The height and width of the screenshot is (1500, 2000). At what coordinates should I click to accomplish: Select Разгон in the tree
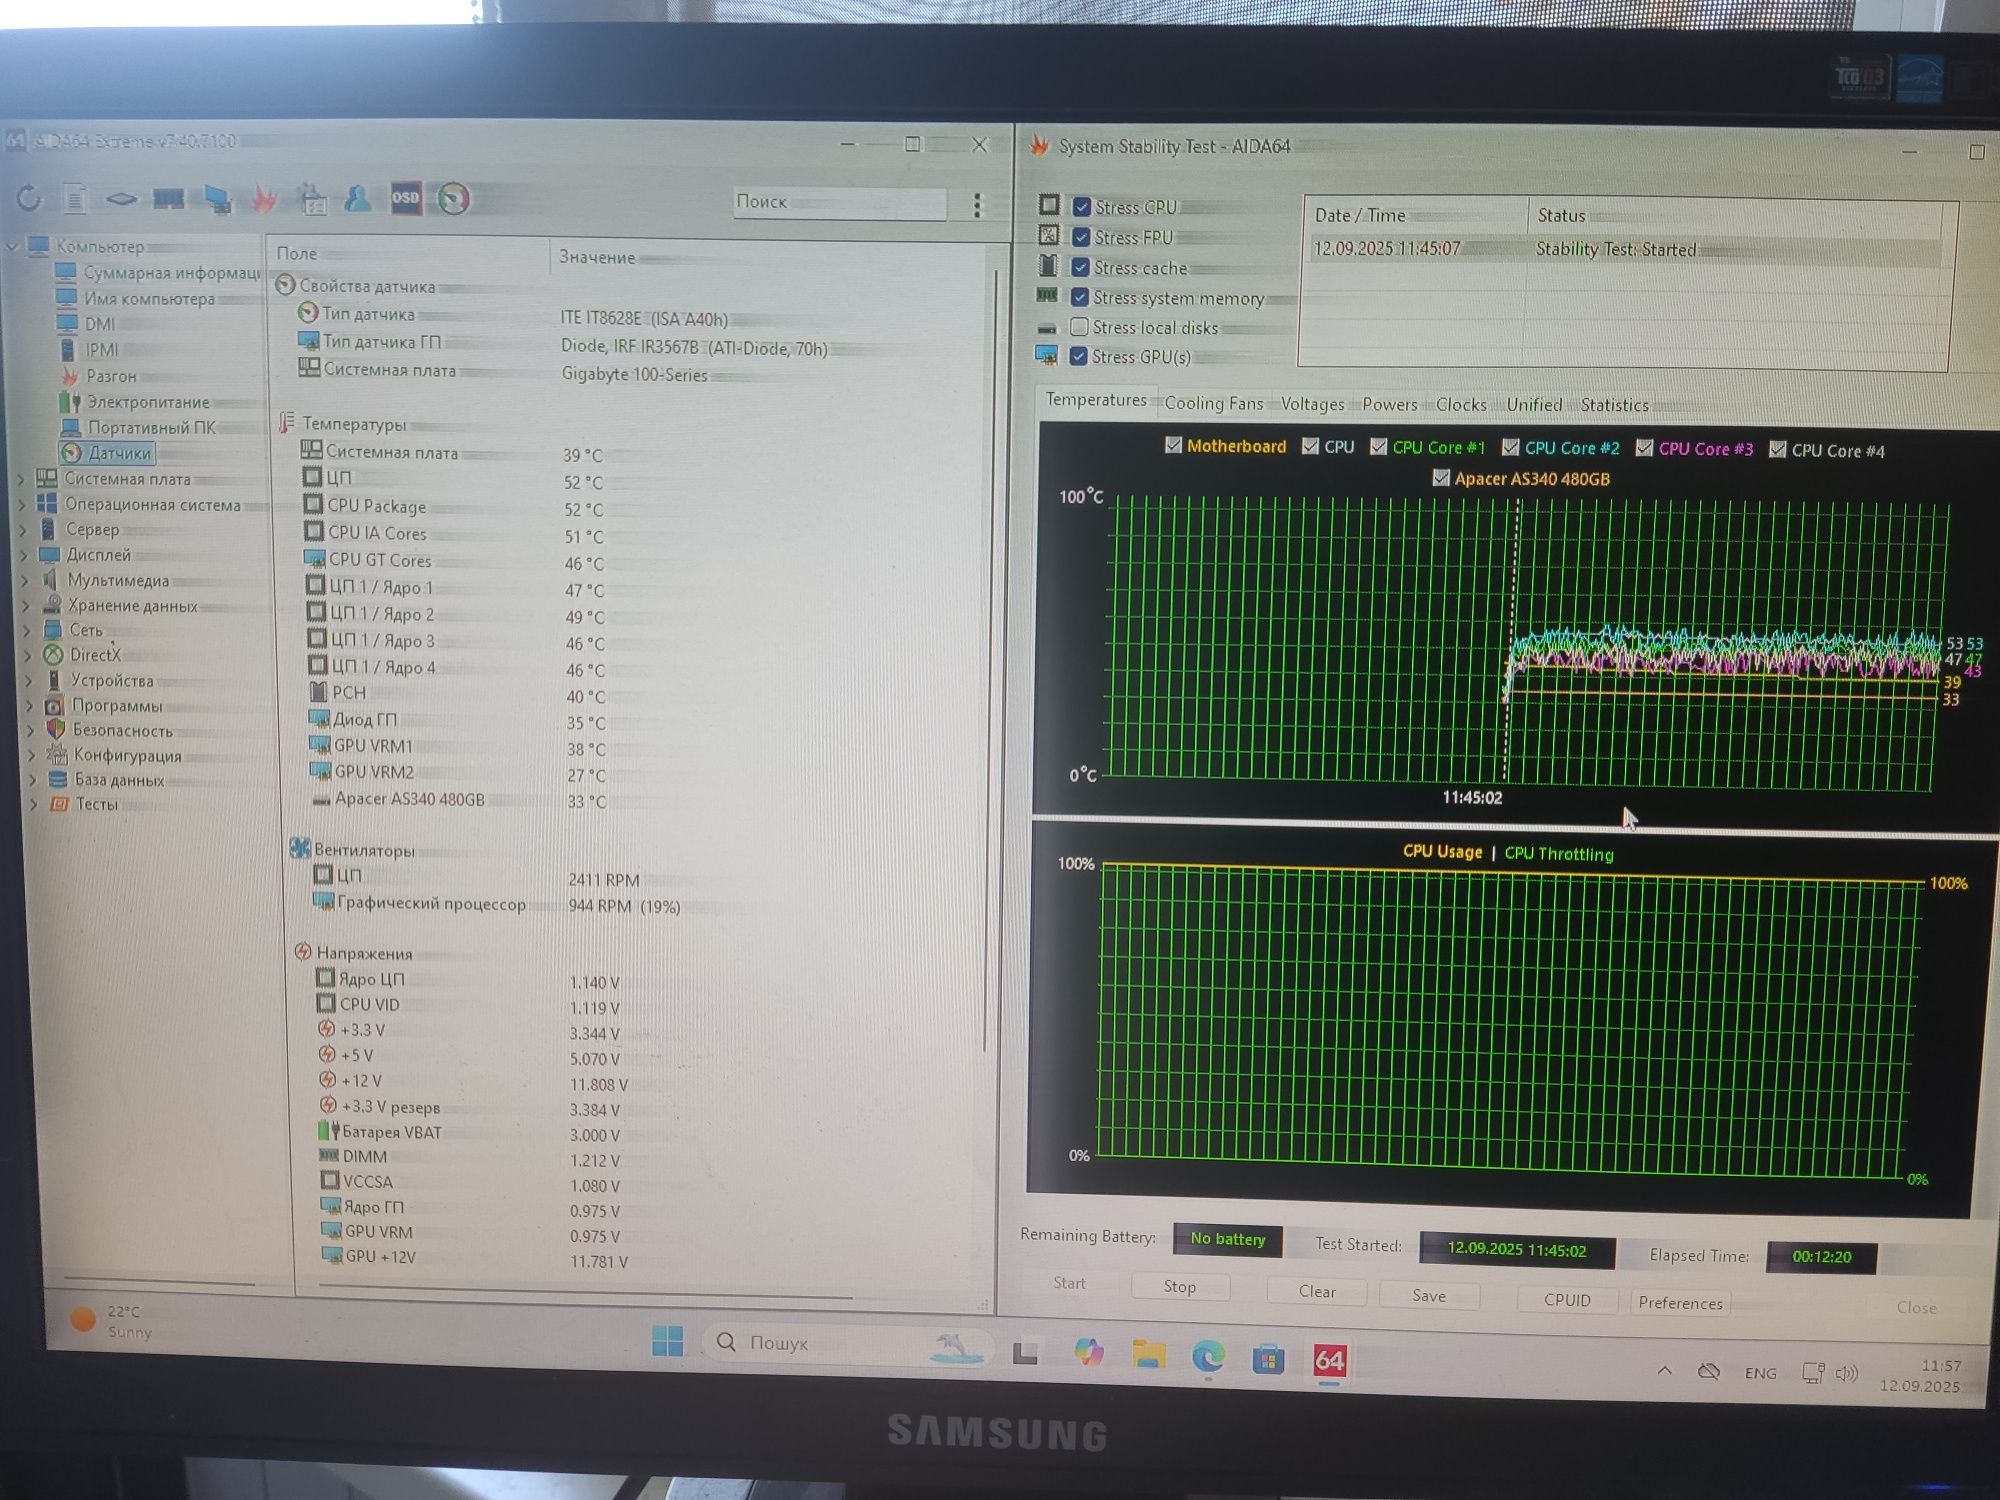pyautogui.click(x=99, y=376)
